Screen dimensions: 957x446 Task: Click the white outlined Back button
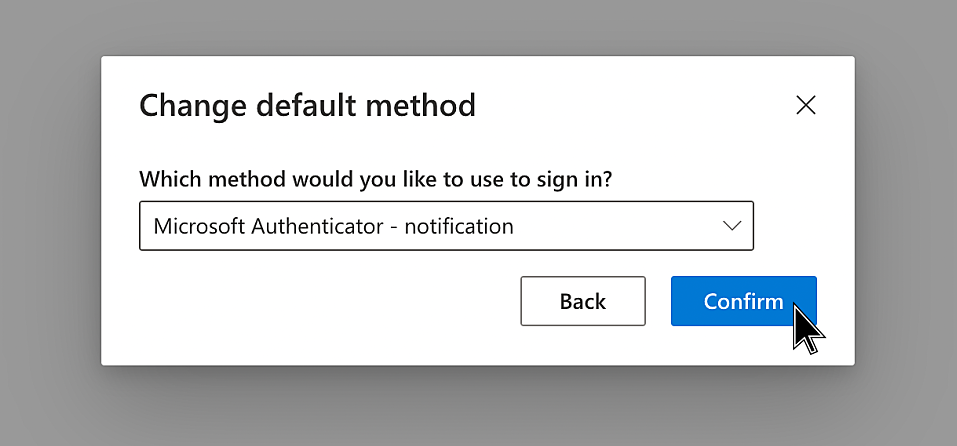[x=582, y=301]
